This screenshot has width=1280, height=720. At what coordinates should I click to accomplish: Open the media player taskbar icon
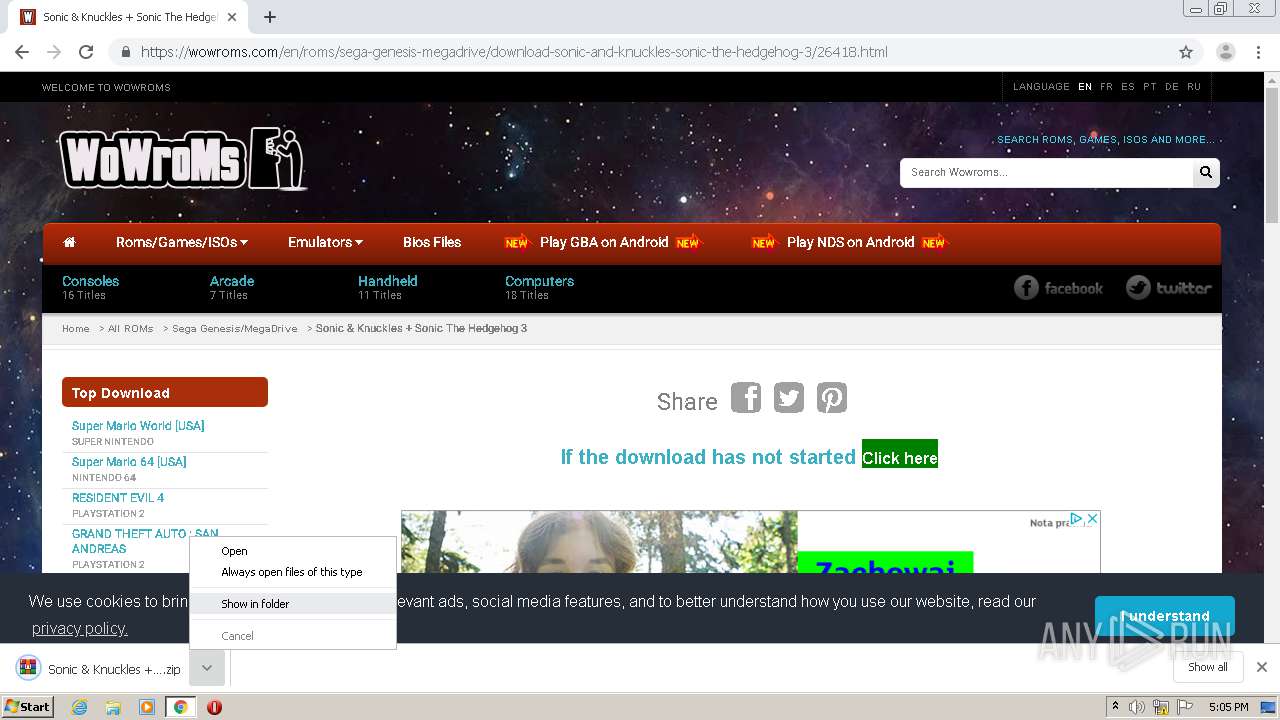[x=147, y=707]
